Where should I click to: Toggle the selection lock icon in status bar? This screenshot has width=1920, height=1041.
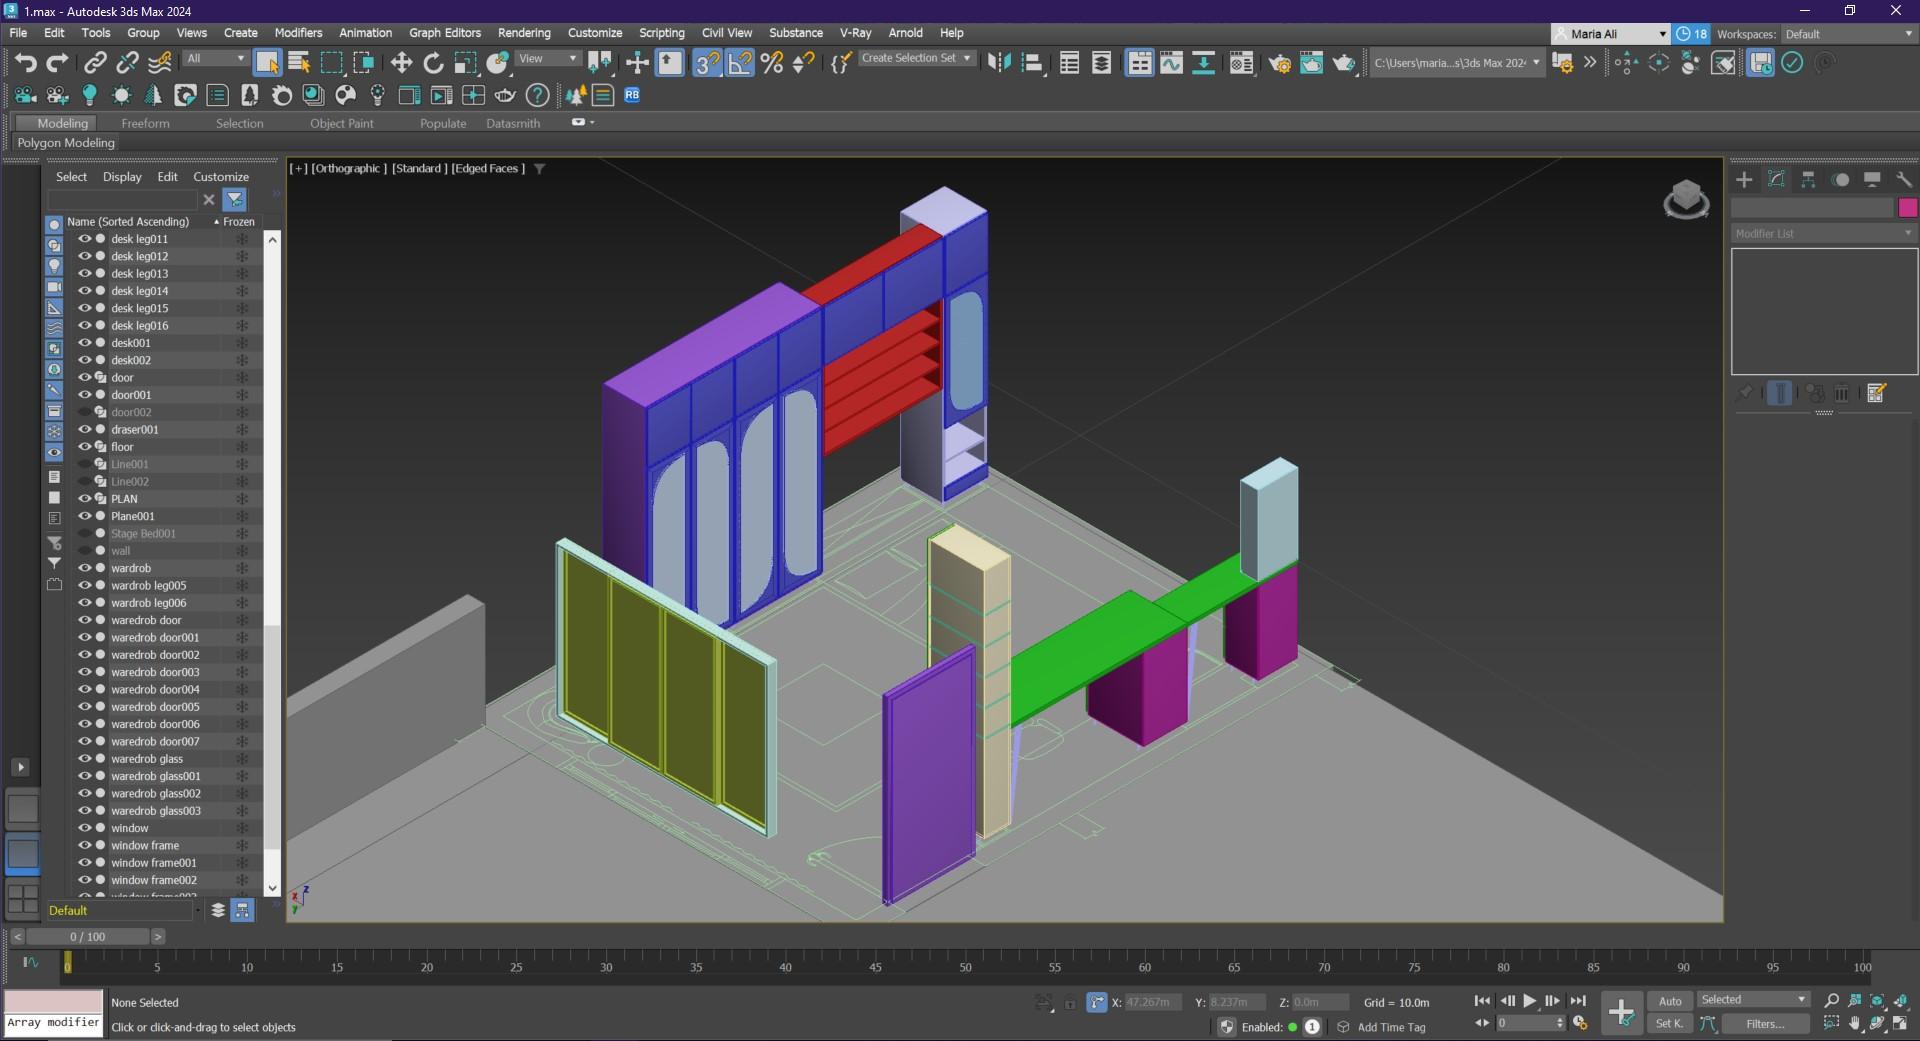pos(1070,1002)
